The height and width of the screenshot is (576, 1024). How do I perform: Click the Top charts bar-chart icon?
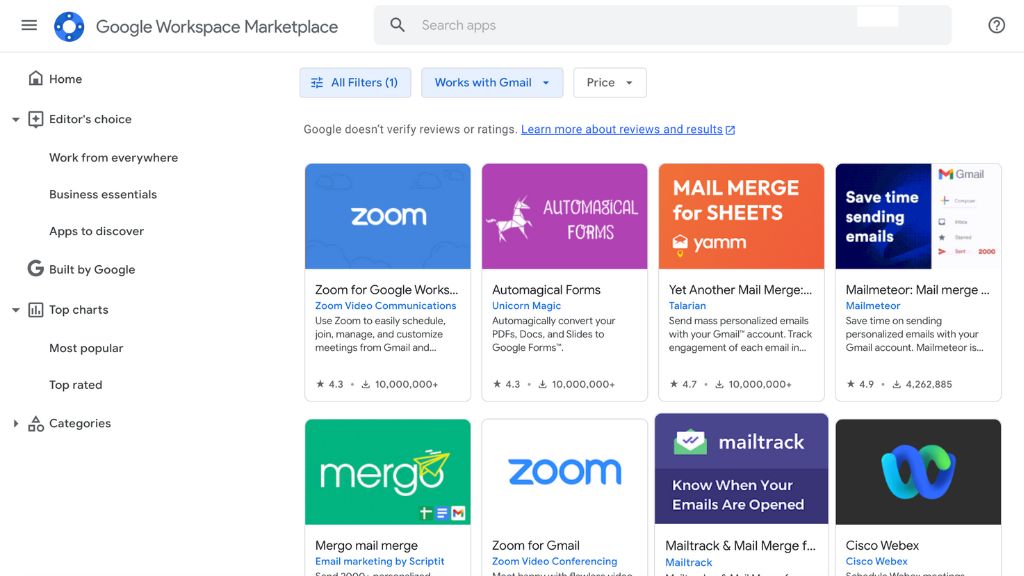[x=36, y=310]
